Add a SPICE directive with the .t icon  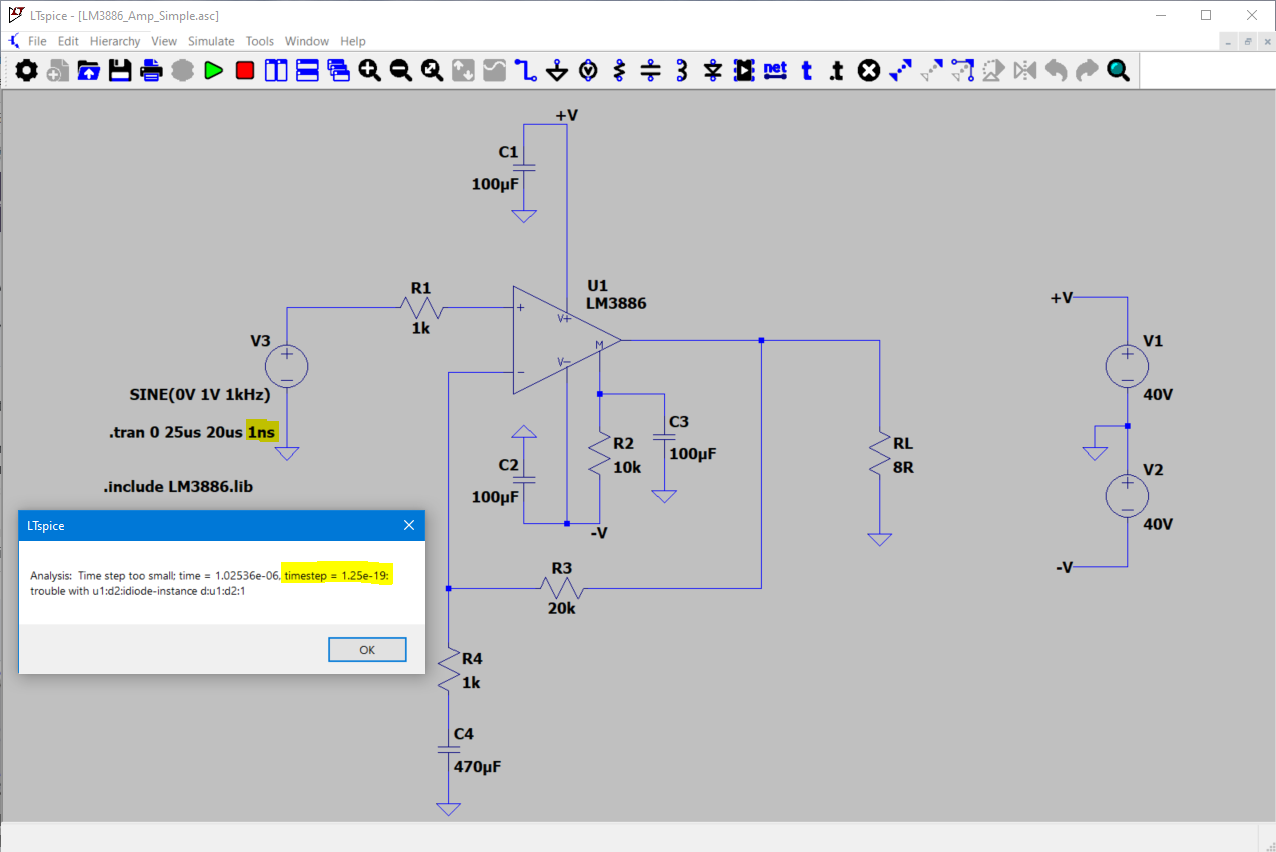tap(838, 70)
